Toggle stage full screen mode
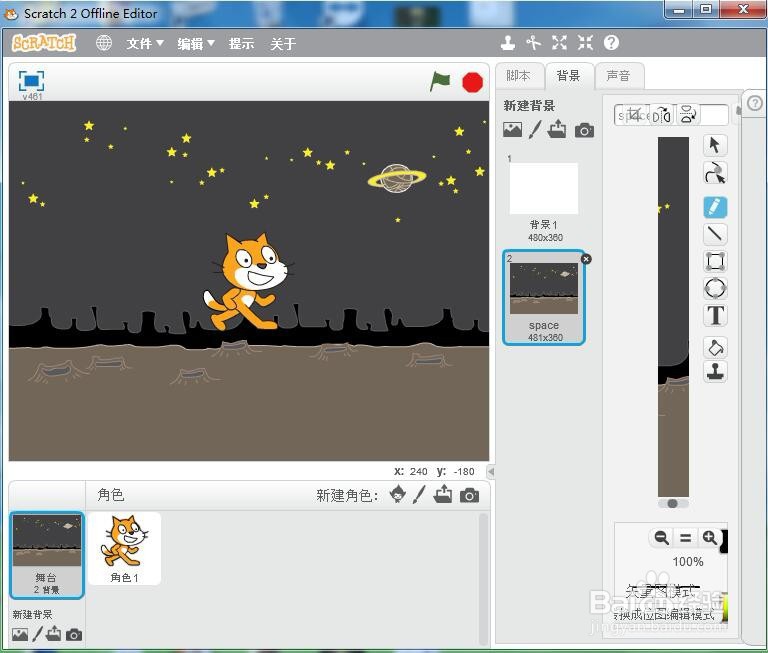Image resolution: width=768 pixels, height=653 pixels. (x=31, y=81)
